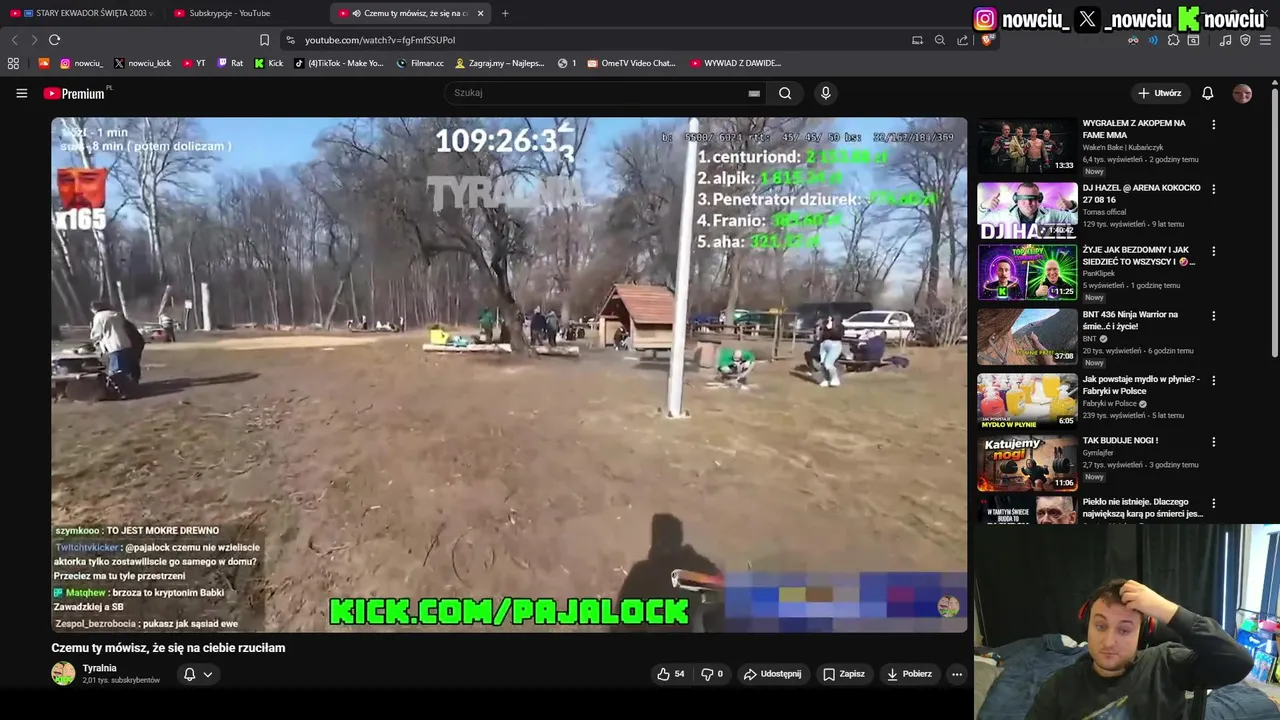1280x720 pixels.
Task: Open options for TAK BUDUJE NOGI video
Action: pos(1213,442)
